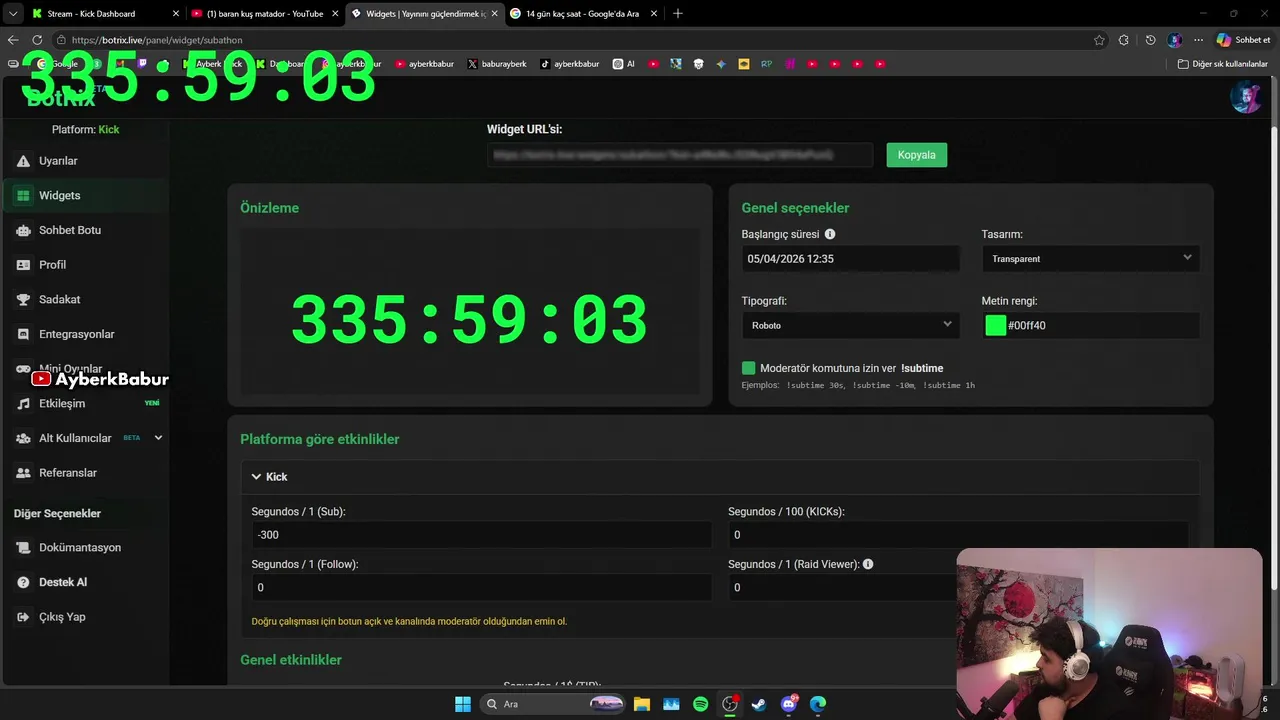
Task: Click the green Metin rengi color swatch
Action: [995, 325]
